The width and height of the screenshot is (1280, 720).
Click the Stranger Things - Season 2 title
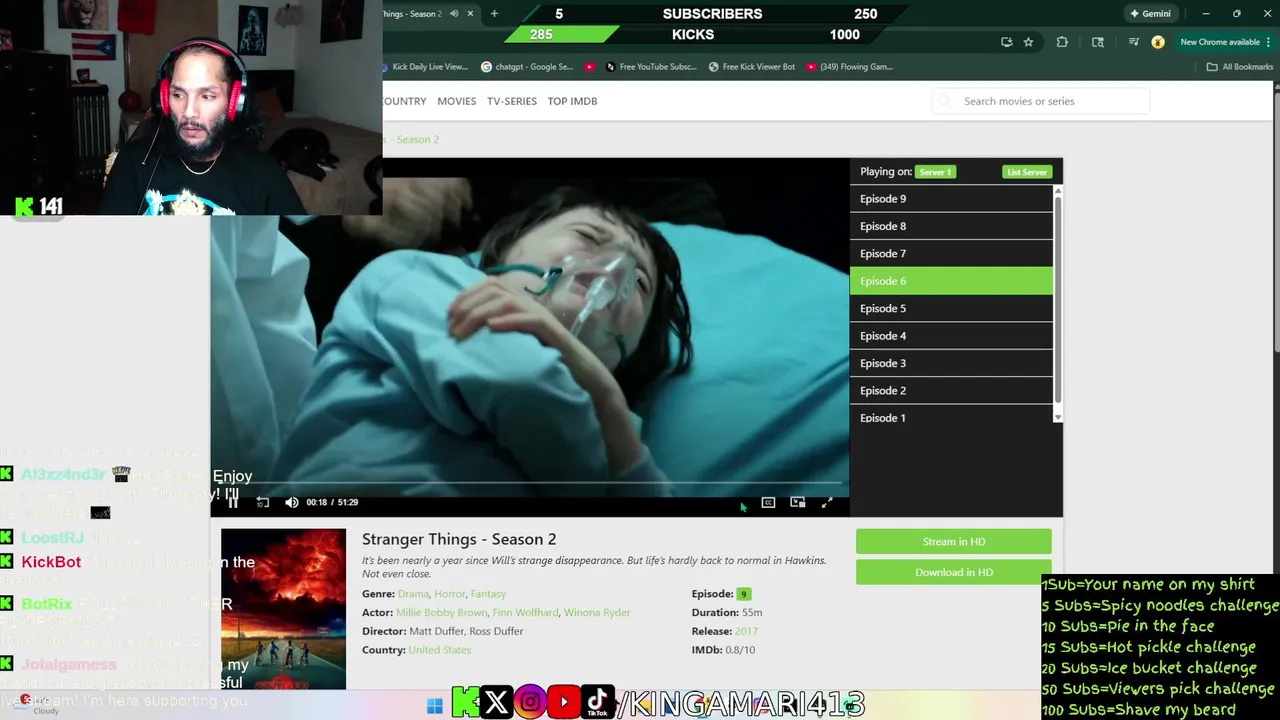459,539
